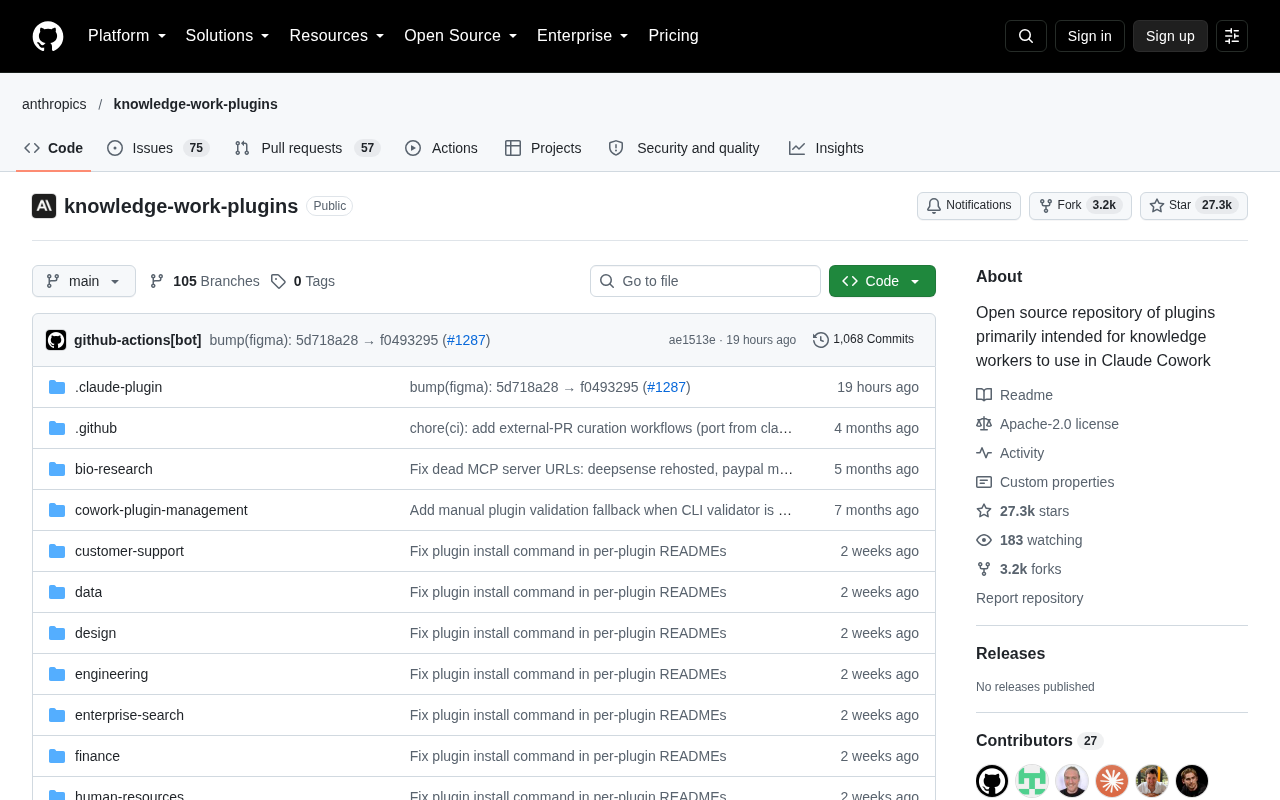Expand the Platform menu in header

coord(127,36)
